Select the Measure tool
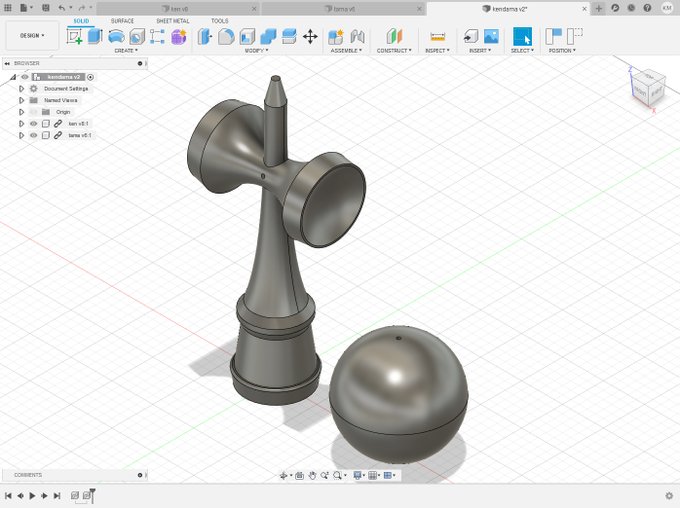The image size is (680, 508). (x=438, y=36)
